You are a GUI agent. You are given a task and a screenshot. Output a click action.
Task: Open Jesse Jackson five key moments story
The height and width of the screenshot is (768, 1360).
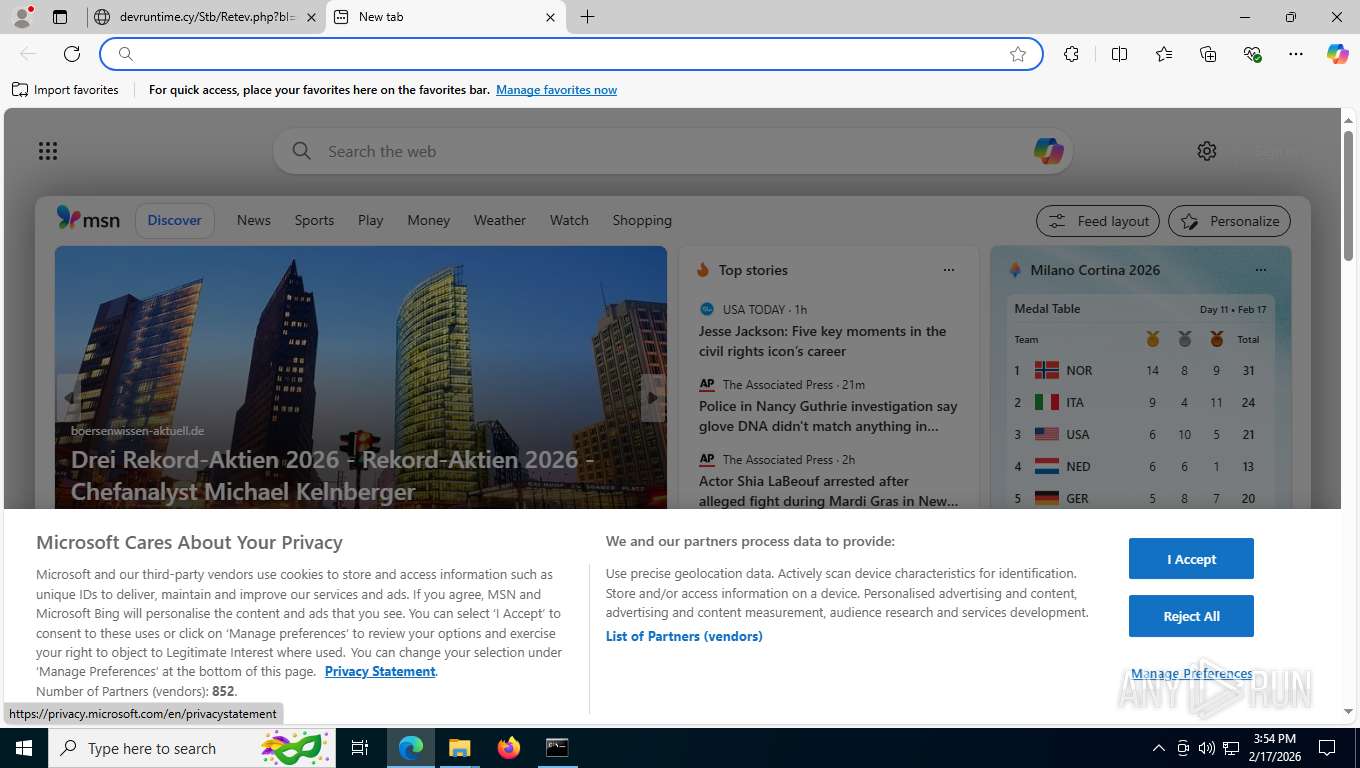coord(822,341)
